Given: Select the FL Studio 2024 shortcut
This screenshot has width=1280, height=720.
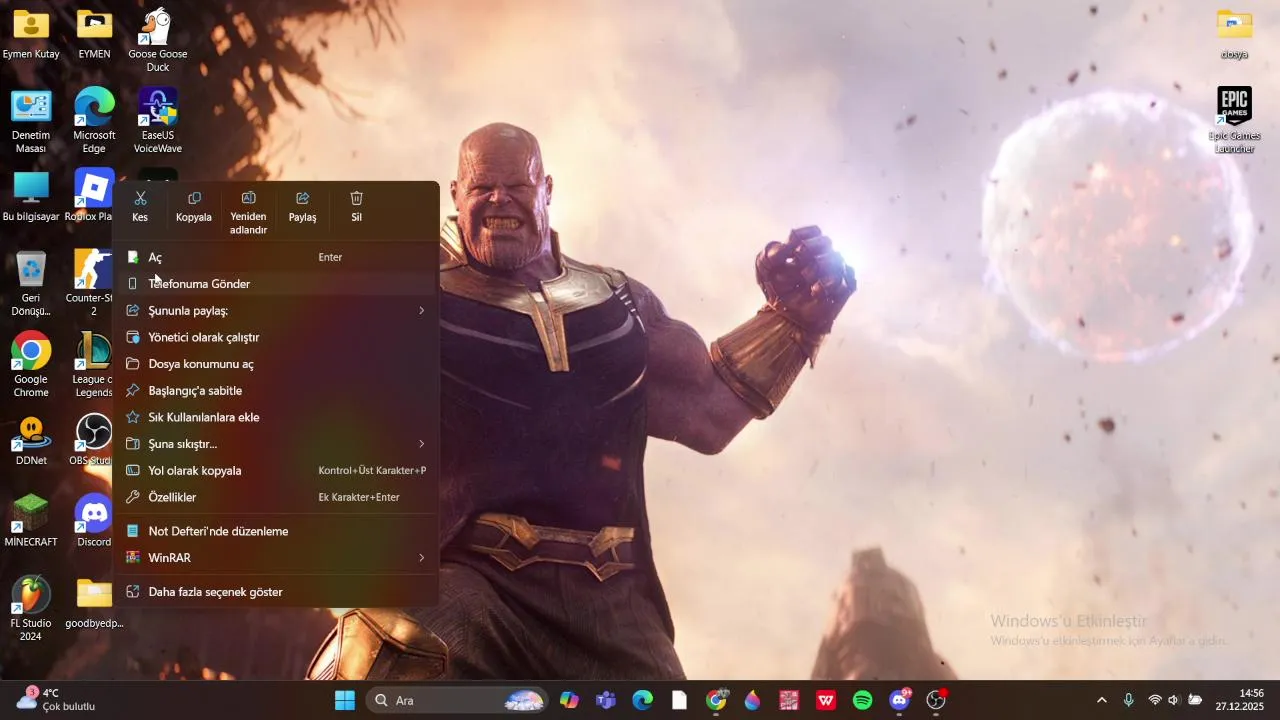Looking at the screenshot, I should coord(31,609).
